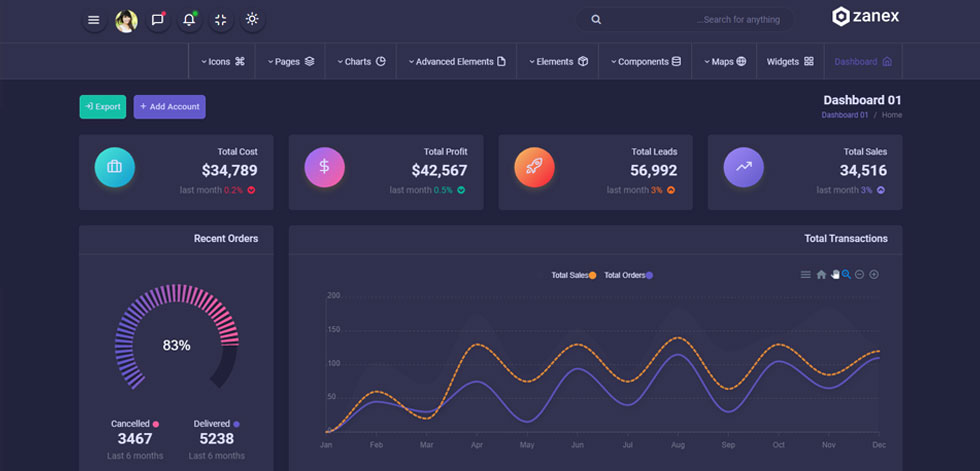Screen dimensions: 980x471
Task: Toggle fullscreen mode icon
Action: pyautogui.click(x=221, y=20)
